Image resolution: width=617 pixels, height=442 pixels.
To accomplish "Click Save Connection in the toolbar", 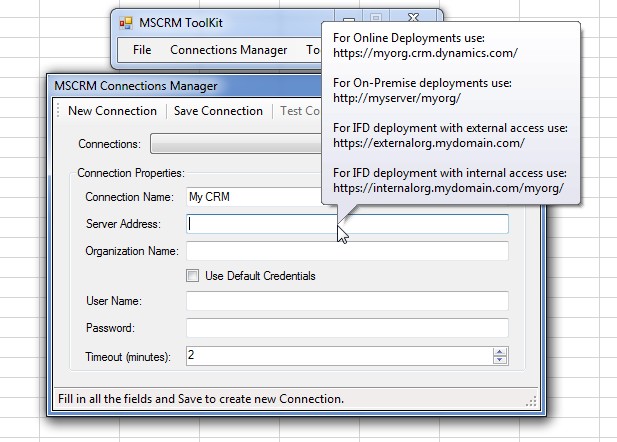I will tap(218, 111).
